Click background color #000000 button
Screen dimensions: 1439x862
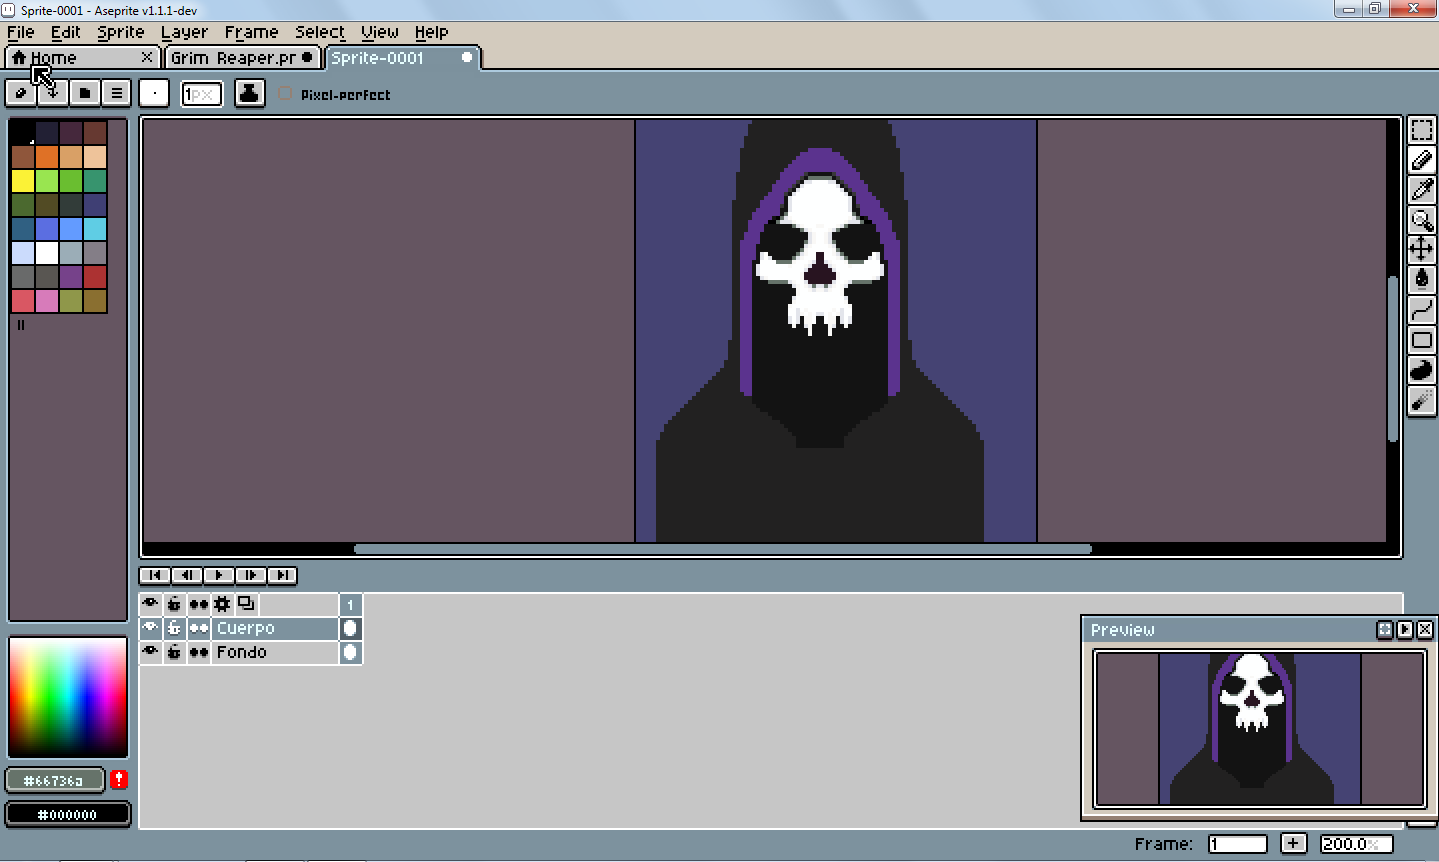68,814
